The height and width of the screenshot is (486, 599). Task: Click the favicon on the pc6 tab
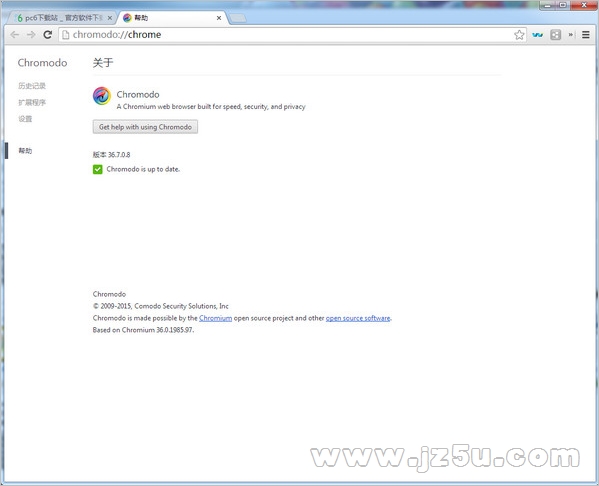coord(20,18)
